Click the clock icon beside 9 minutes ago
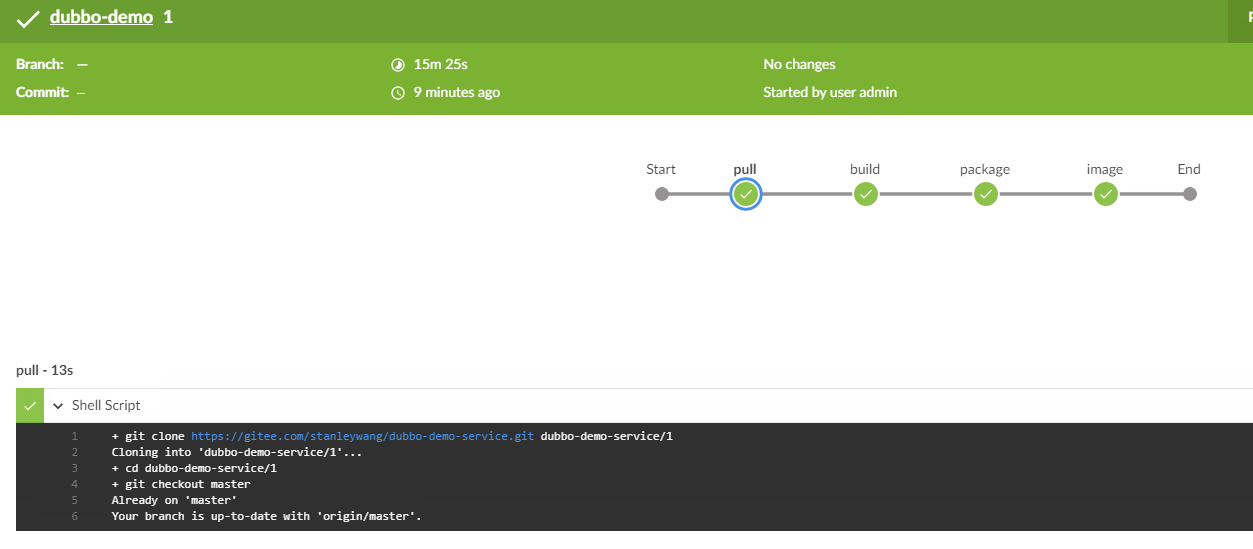Viewport: 1253px width, 549px height. click(x=398, y=93)
